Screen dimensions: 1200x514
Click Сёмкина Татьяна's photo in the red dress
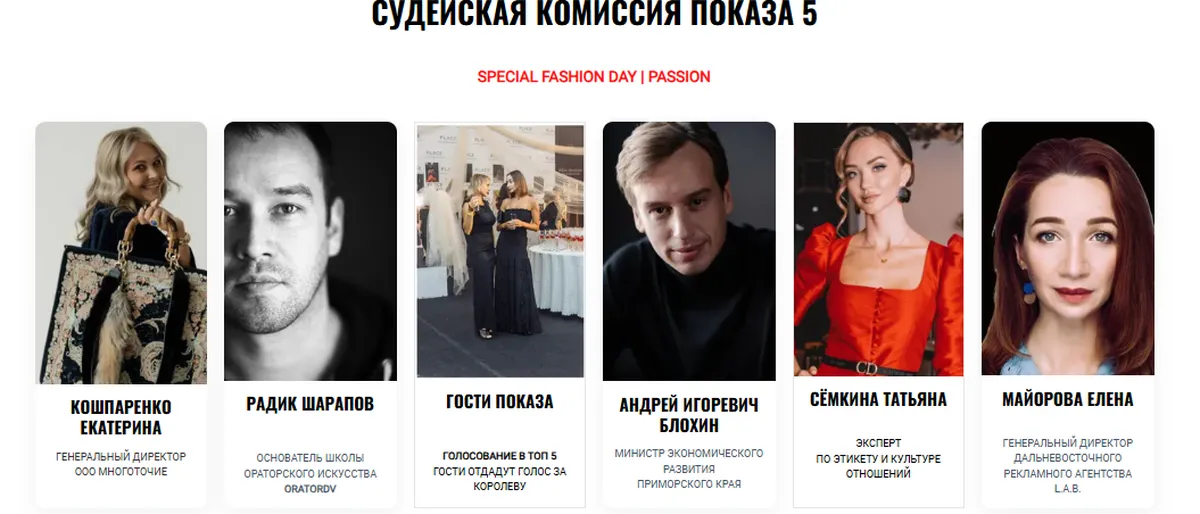[878, 250]
